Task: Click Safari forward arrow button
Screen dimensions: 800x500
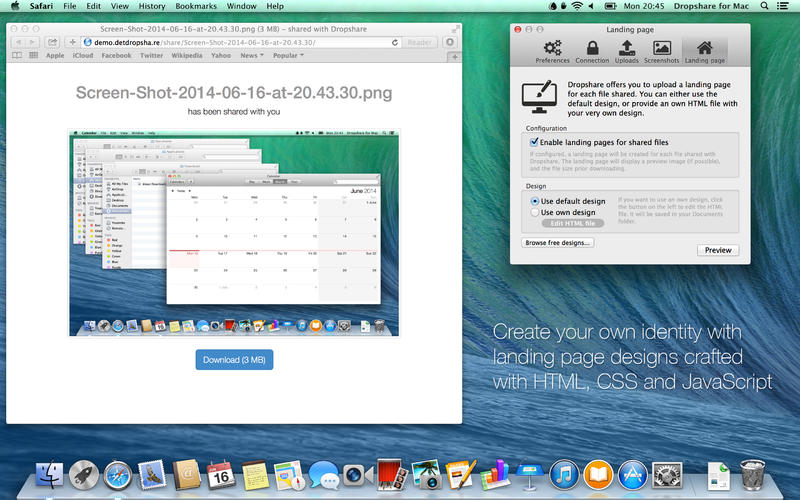Action: click(32, 42)
